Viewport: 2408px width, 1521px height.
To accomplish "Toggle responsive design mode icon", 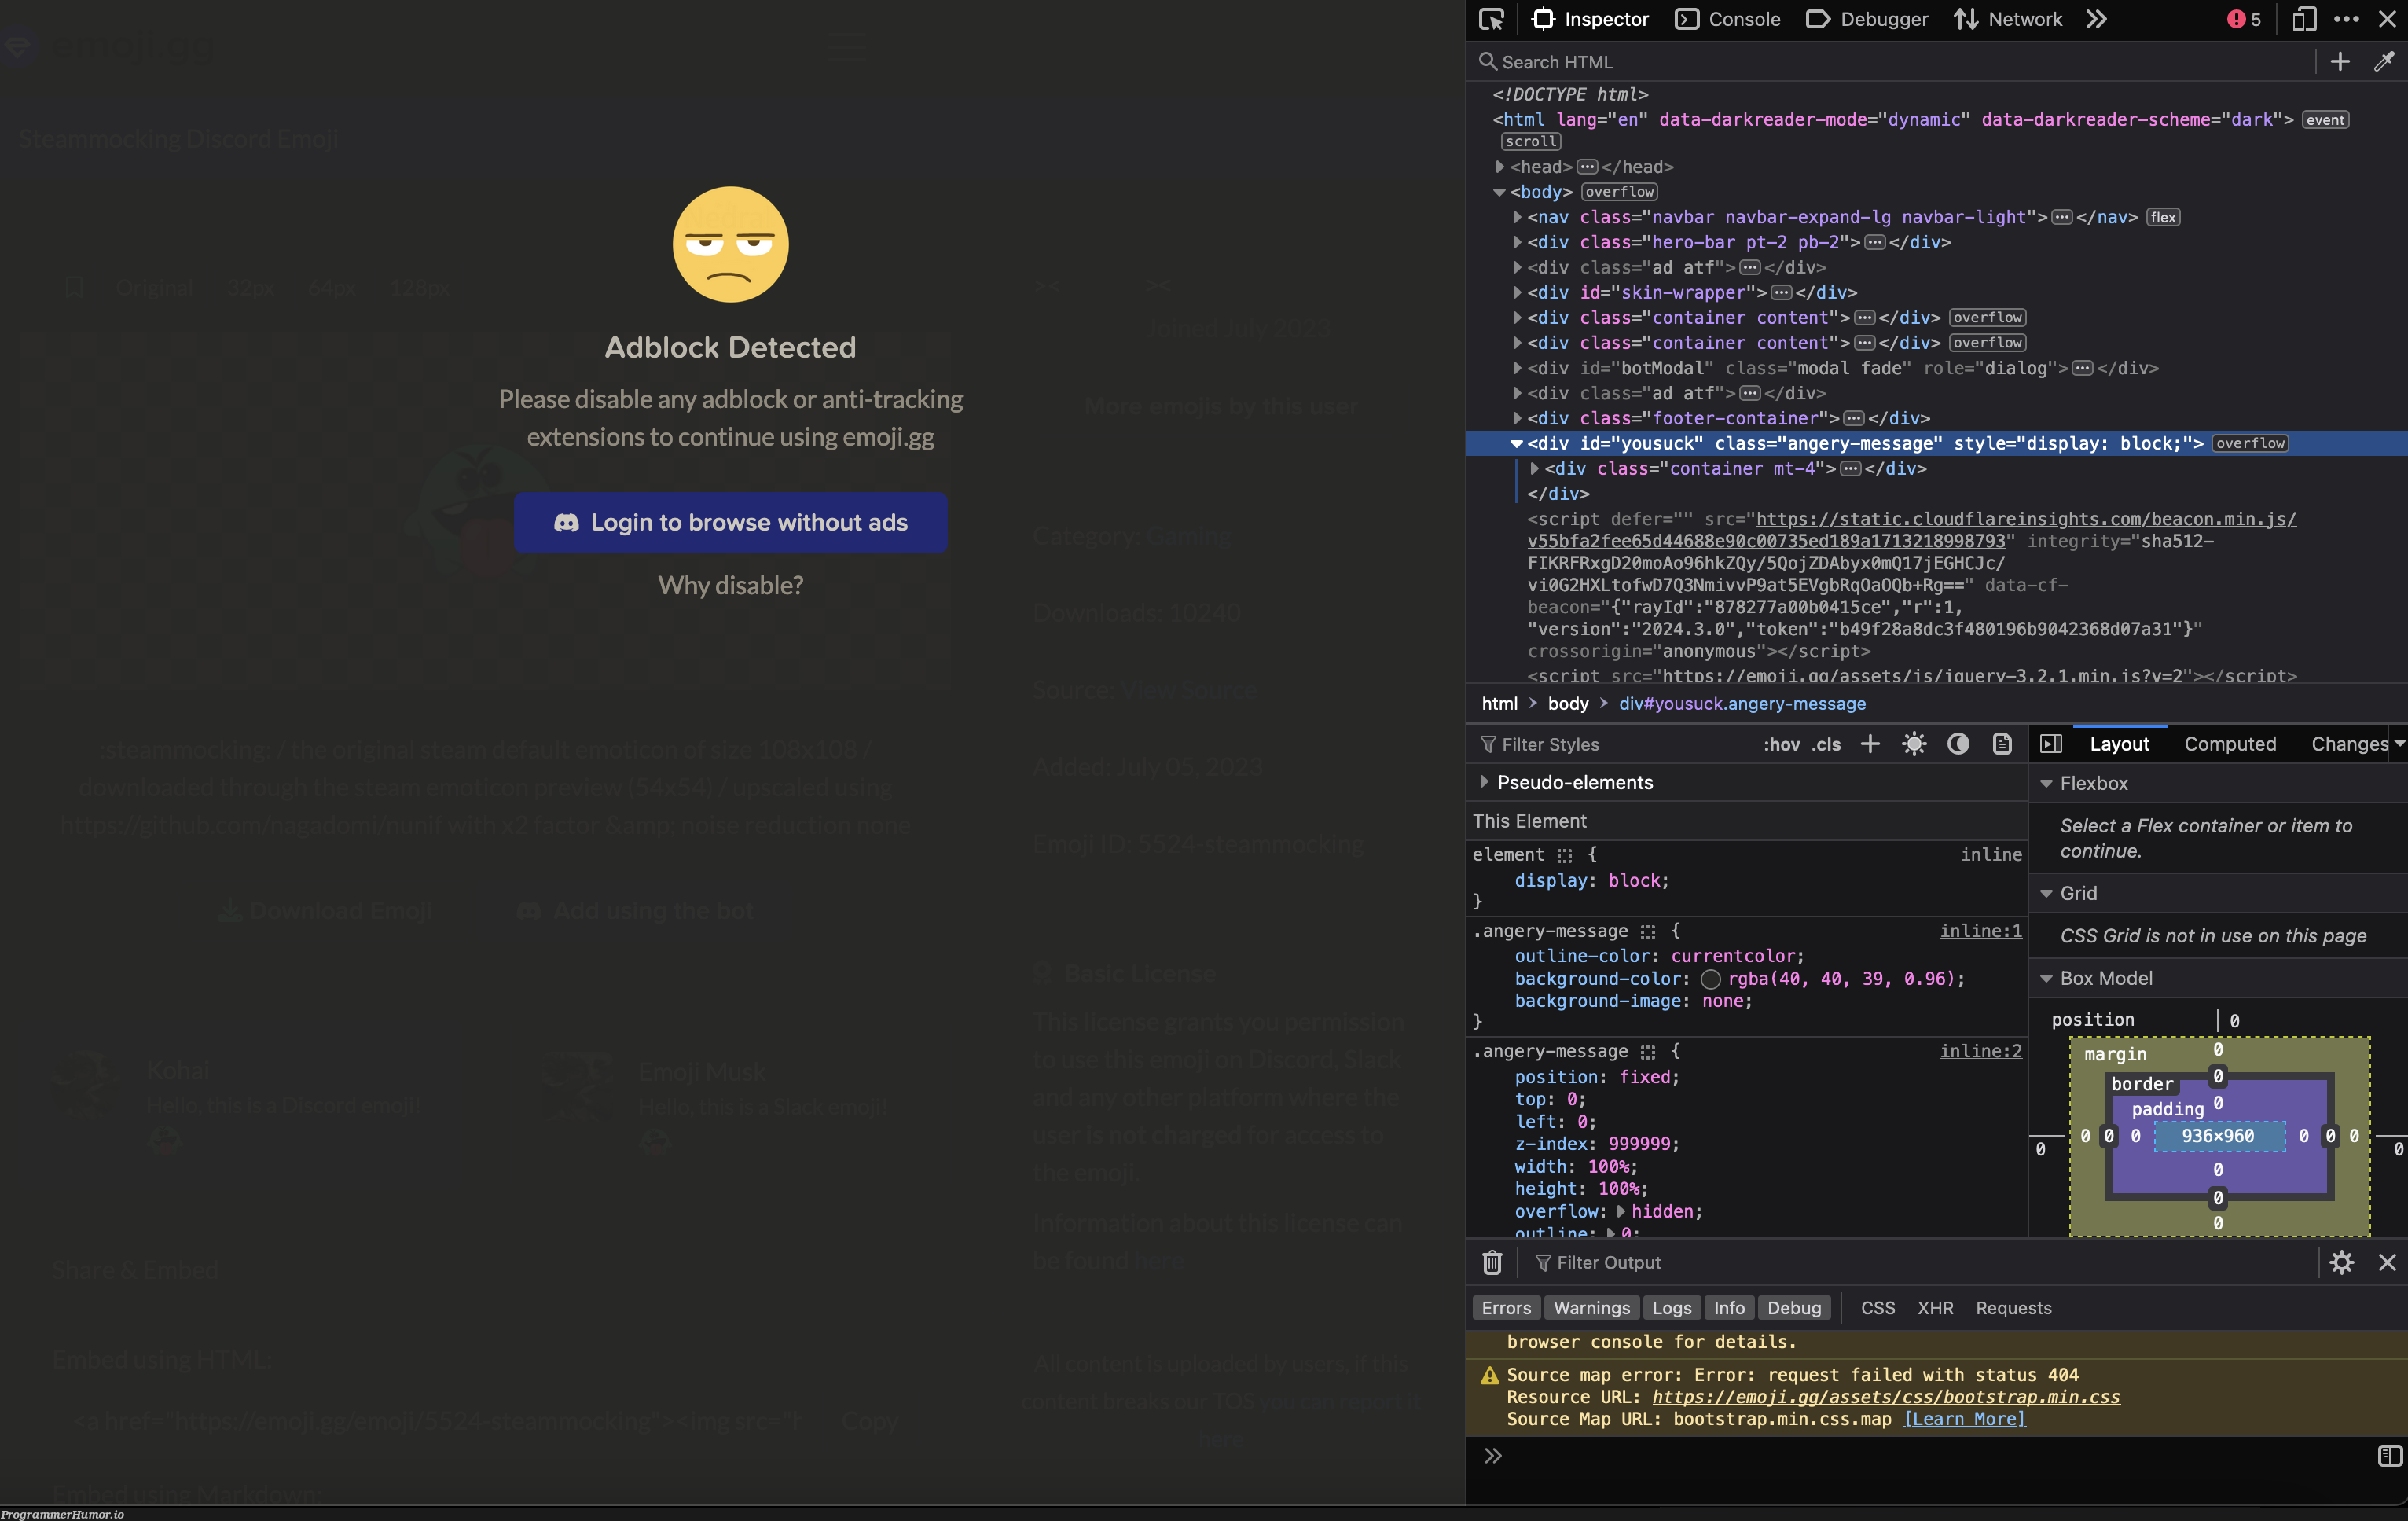I will [x=2304, y=19].
